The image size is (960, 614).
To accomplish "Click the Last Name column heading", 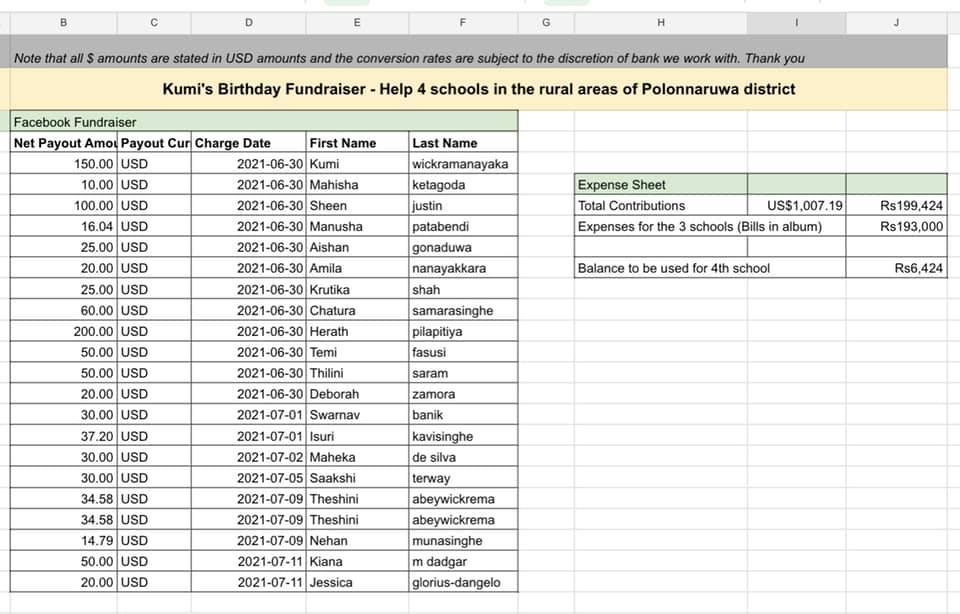I will [463, 143].
